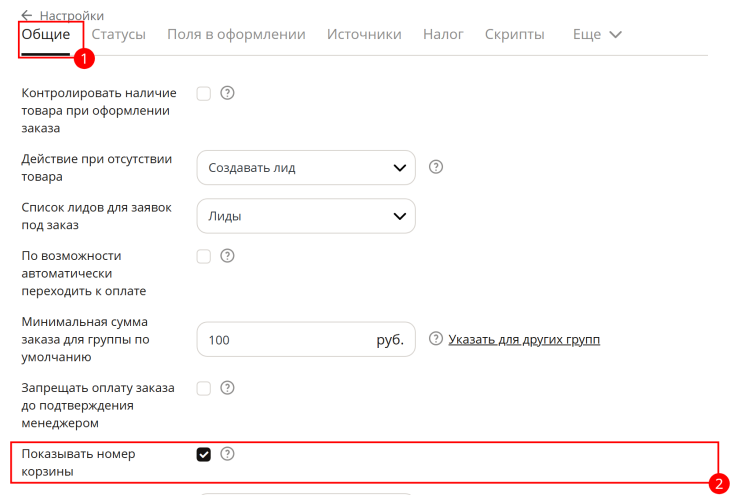
Task: Open the Поля в оформлении tab
Action: pyautogui.click(x=236, y=34)
